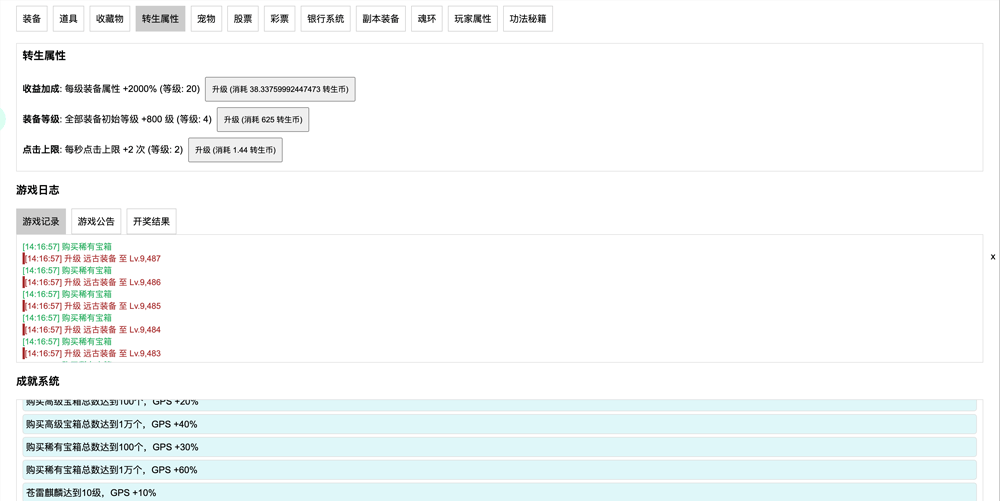
Task: Open the 开奖结果 log tab
Action: (x=151, y=222)
